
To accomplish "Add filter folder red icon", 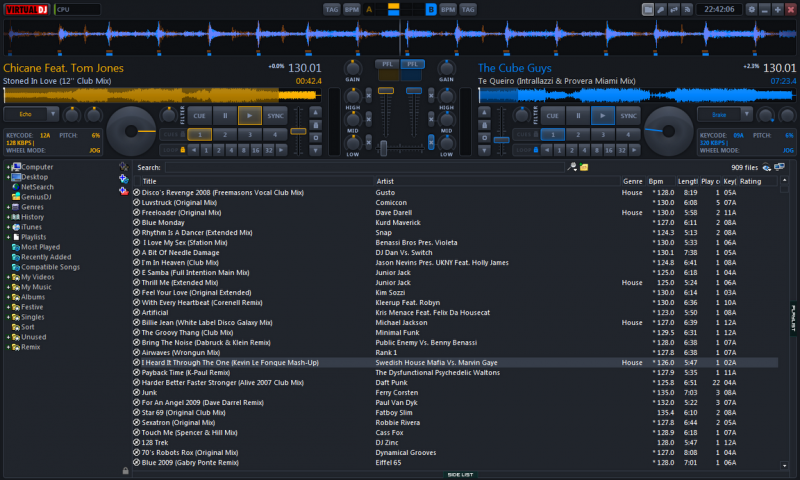I will (x=123, y=191).
